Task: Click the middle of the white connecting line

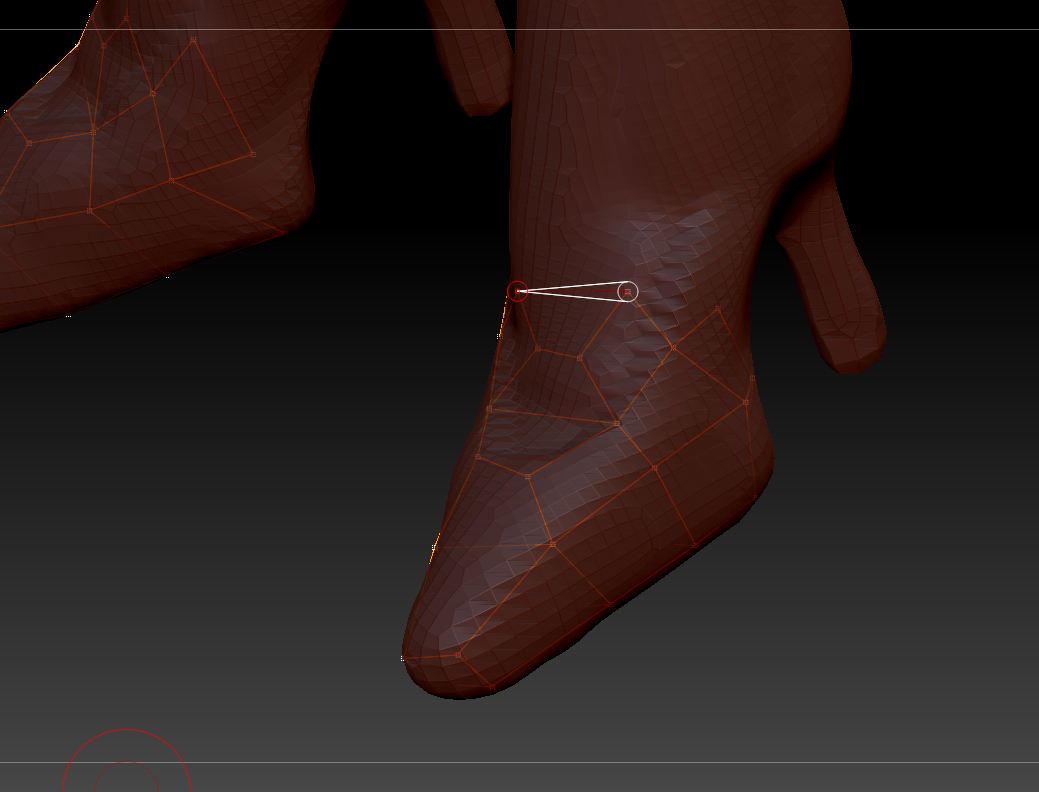Action: tap(572, 291)
